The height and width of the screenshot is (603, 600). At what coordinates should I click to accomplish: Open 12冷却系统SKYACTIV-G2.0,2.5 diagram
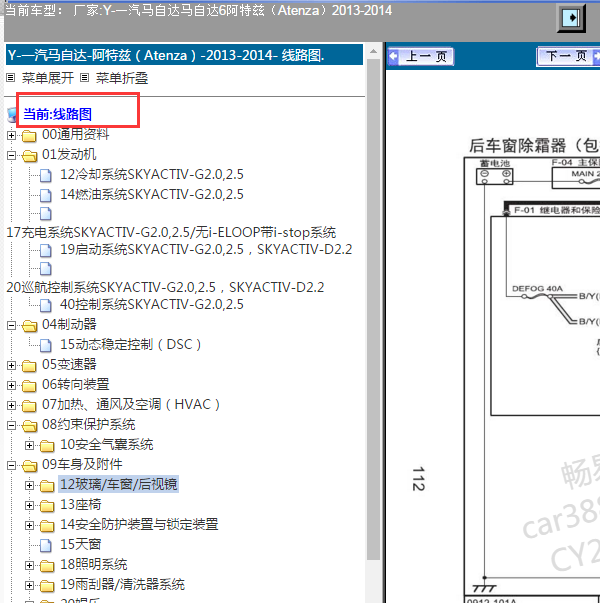click(152, 175)
